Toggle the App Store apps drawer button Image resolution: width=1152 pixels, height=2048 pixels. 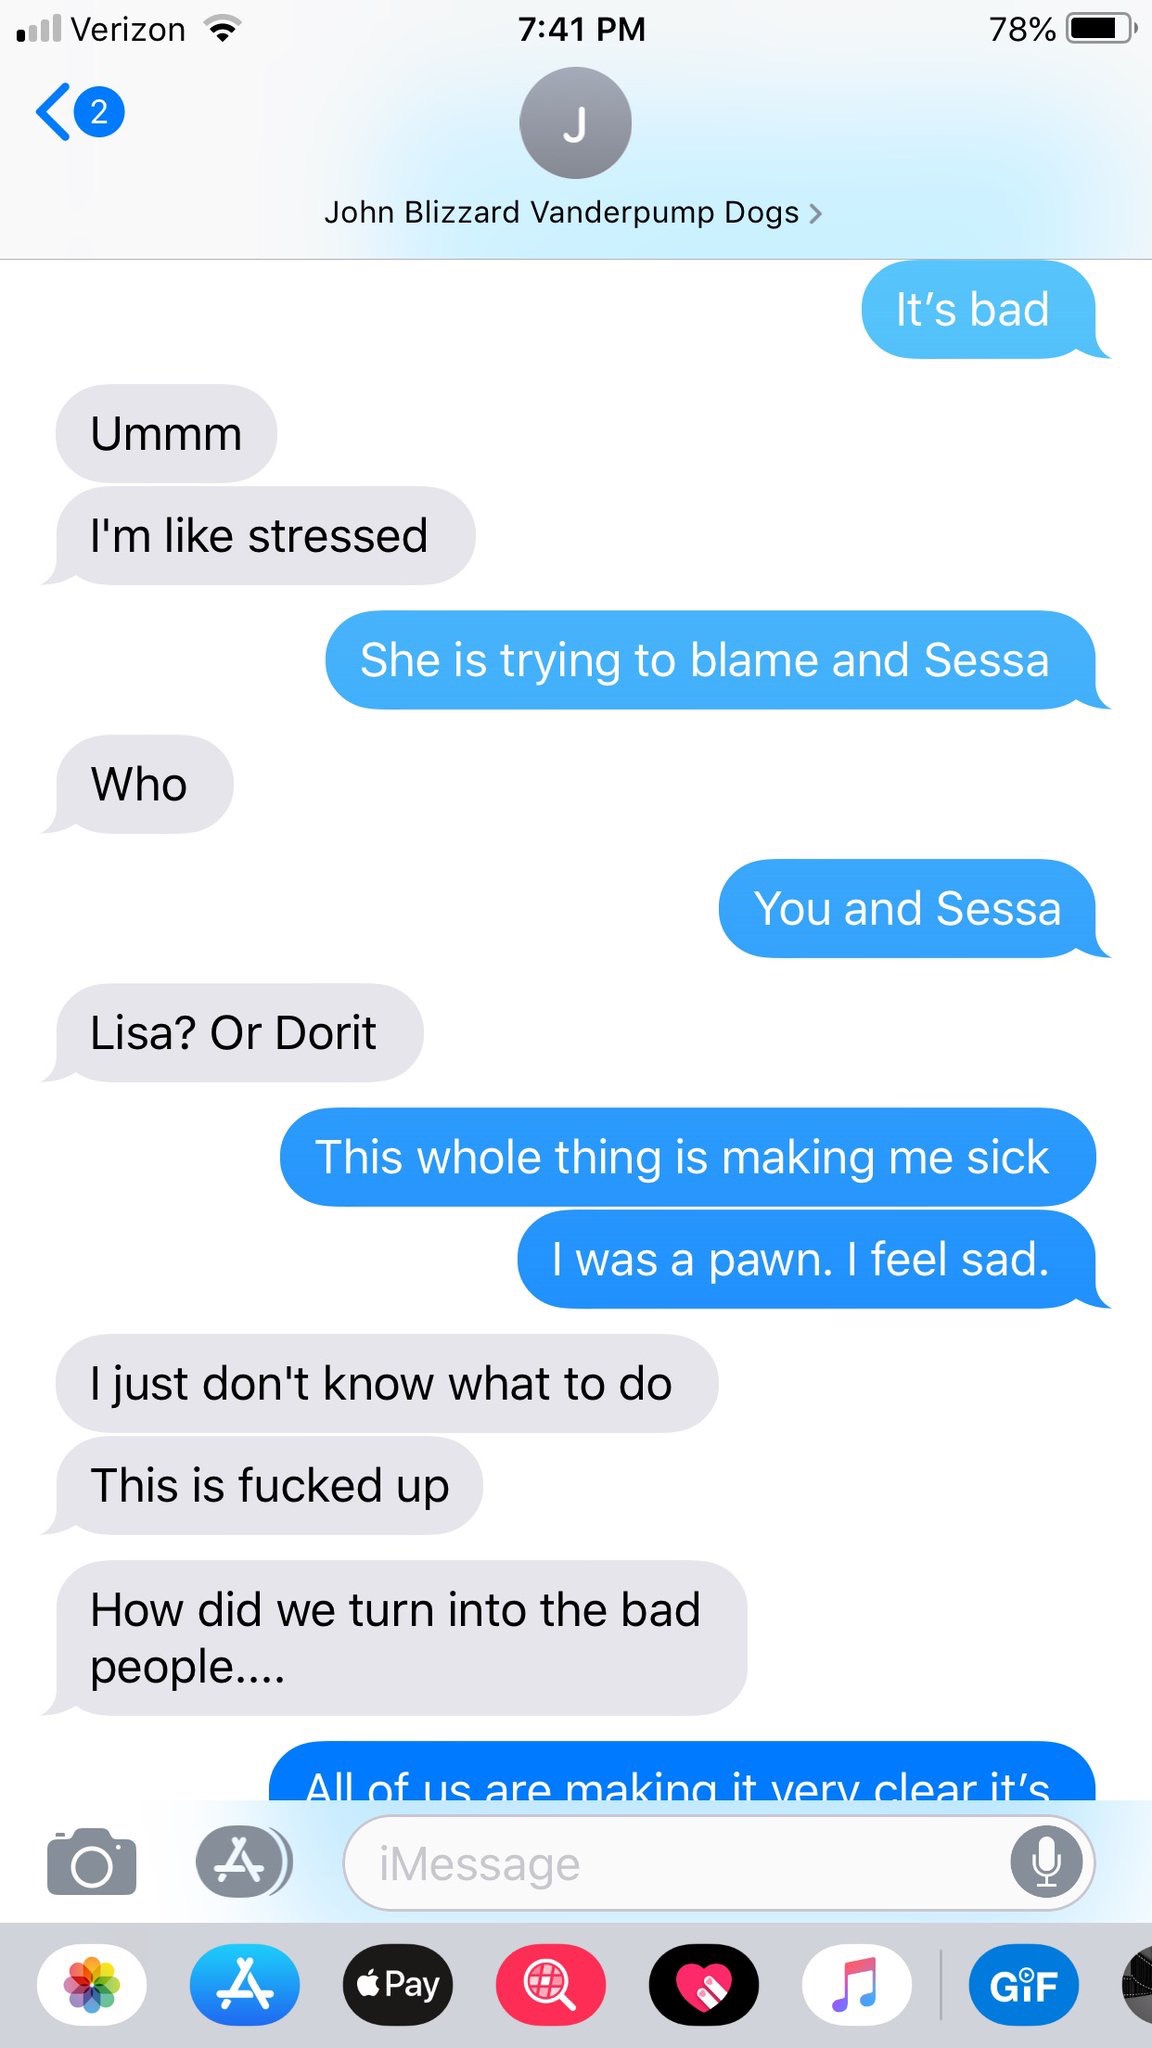coord(240,1862)
